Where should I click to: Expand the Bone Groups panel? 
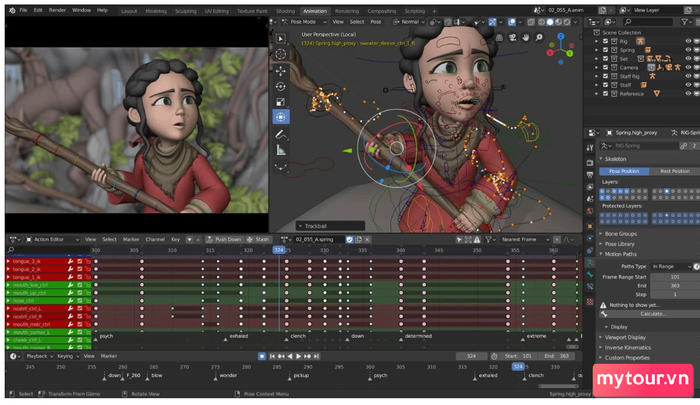click(621, 234)
